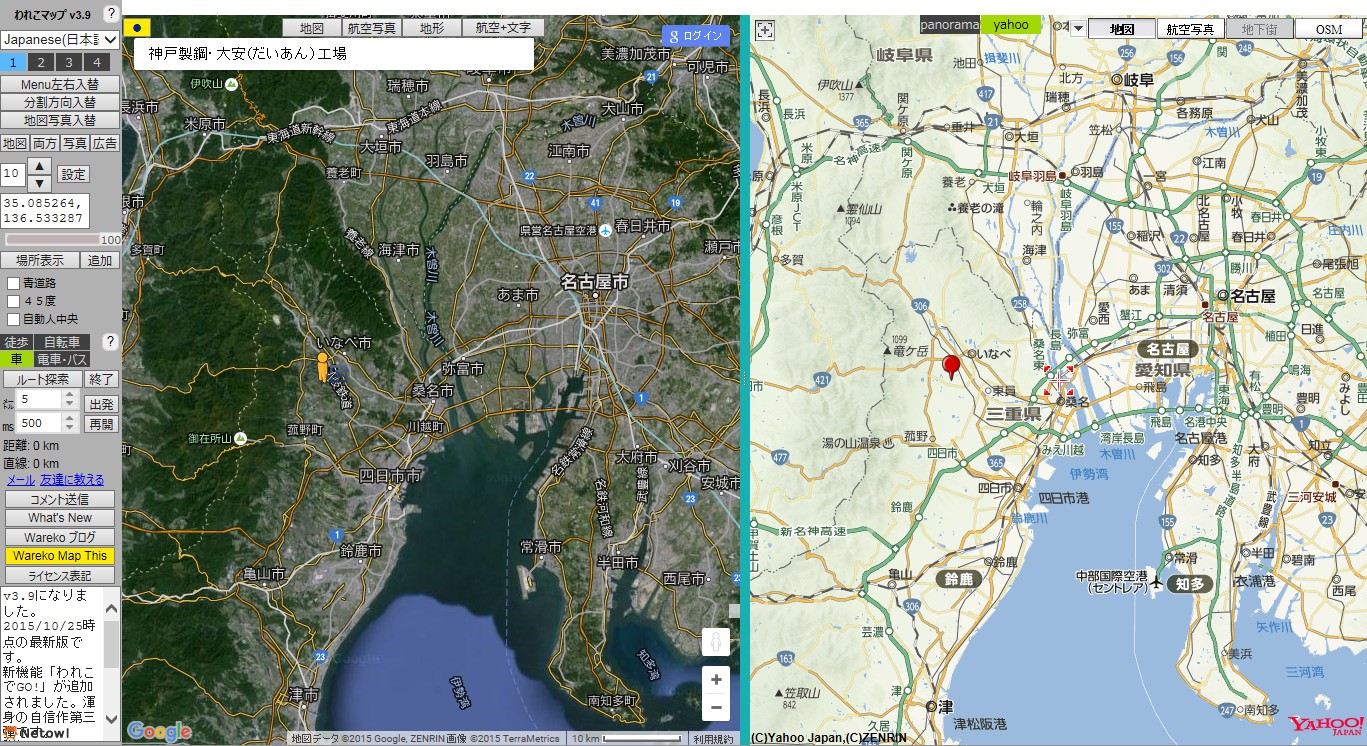Open help question mark beside title
This screenshot has height=746, width=1367.
point(111,13)
